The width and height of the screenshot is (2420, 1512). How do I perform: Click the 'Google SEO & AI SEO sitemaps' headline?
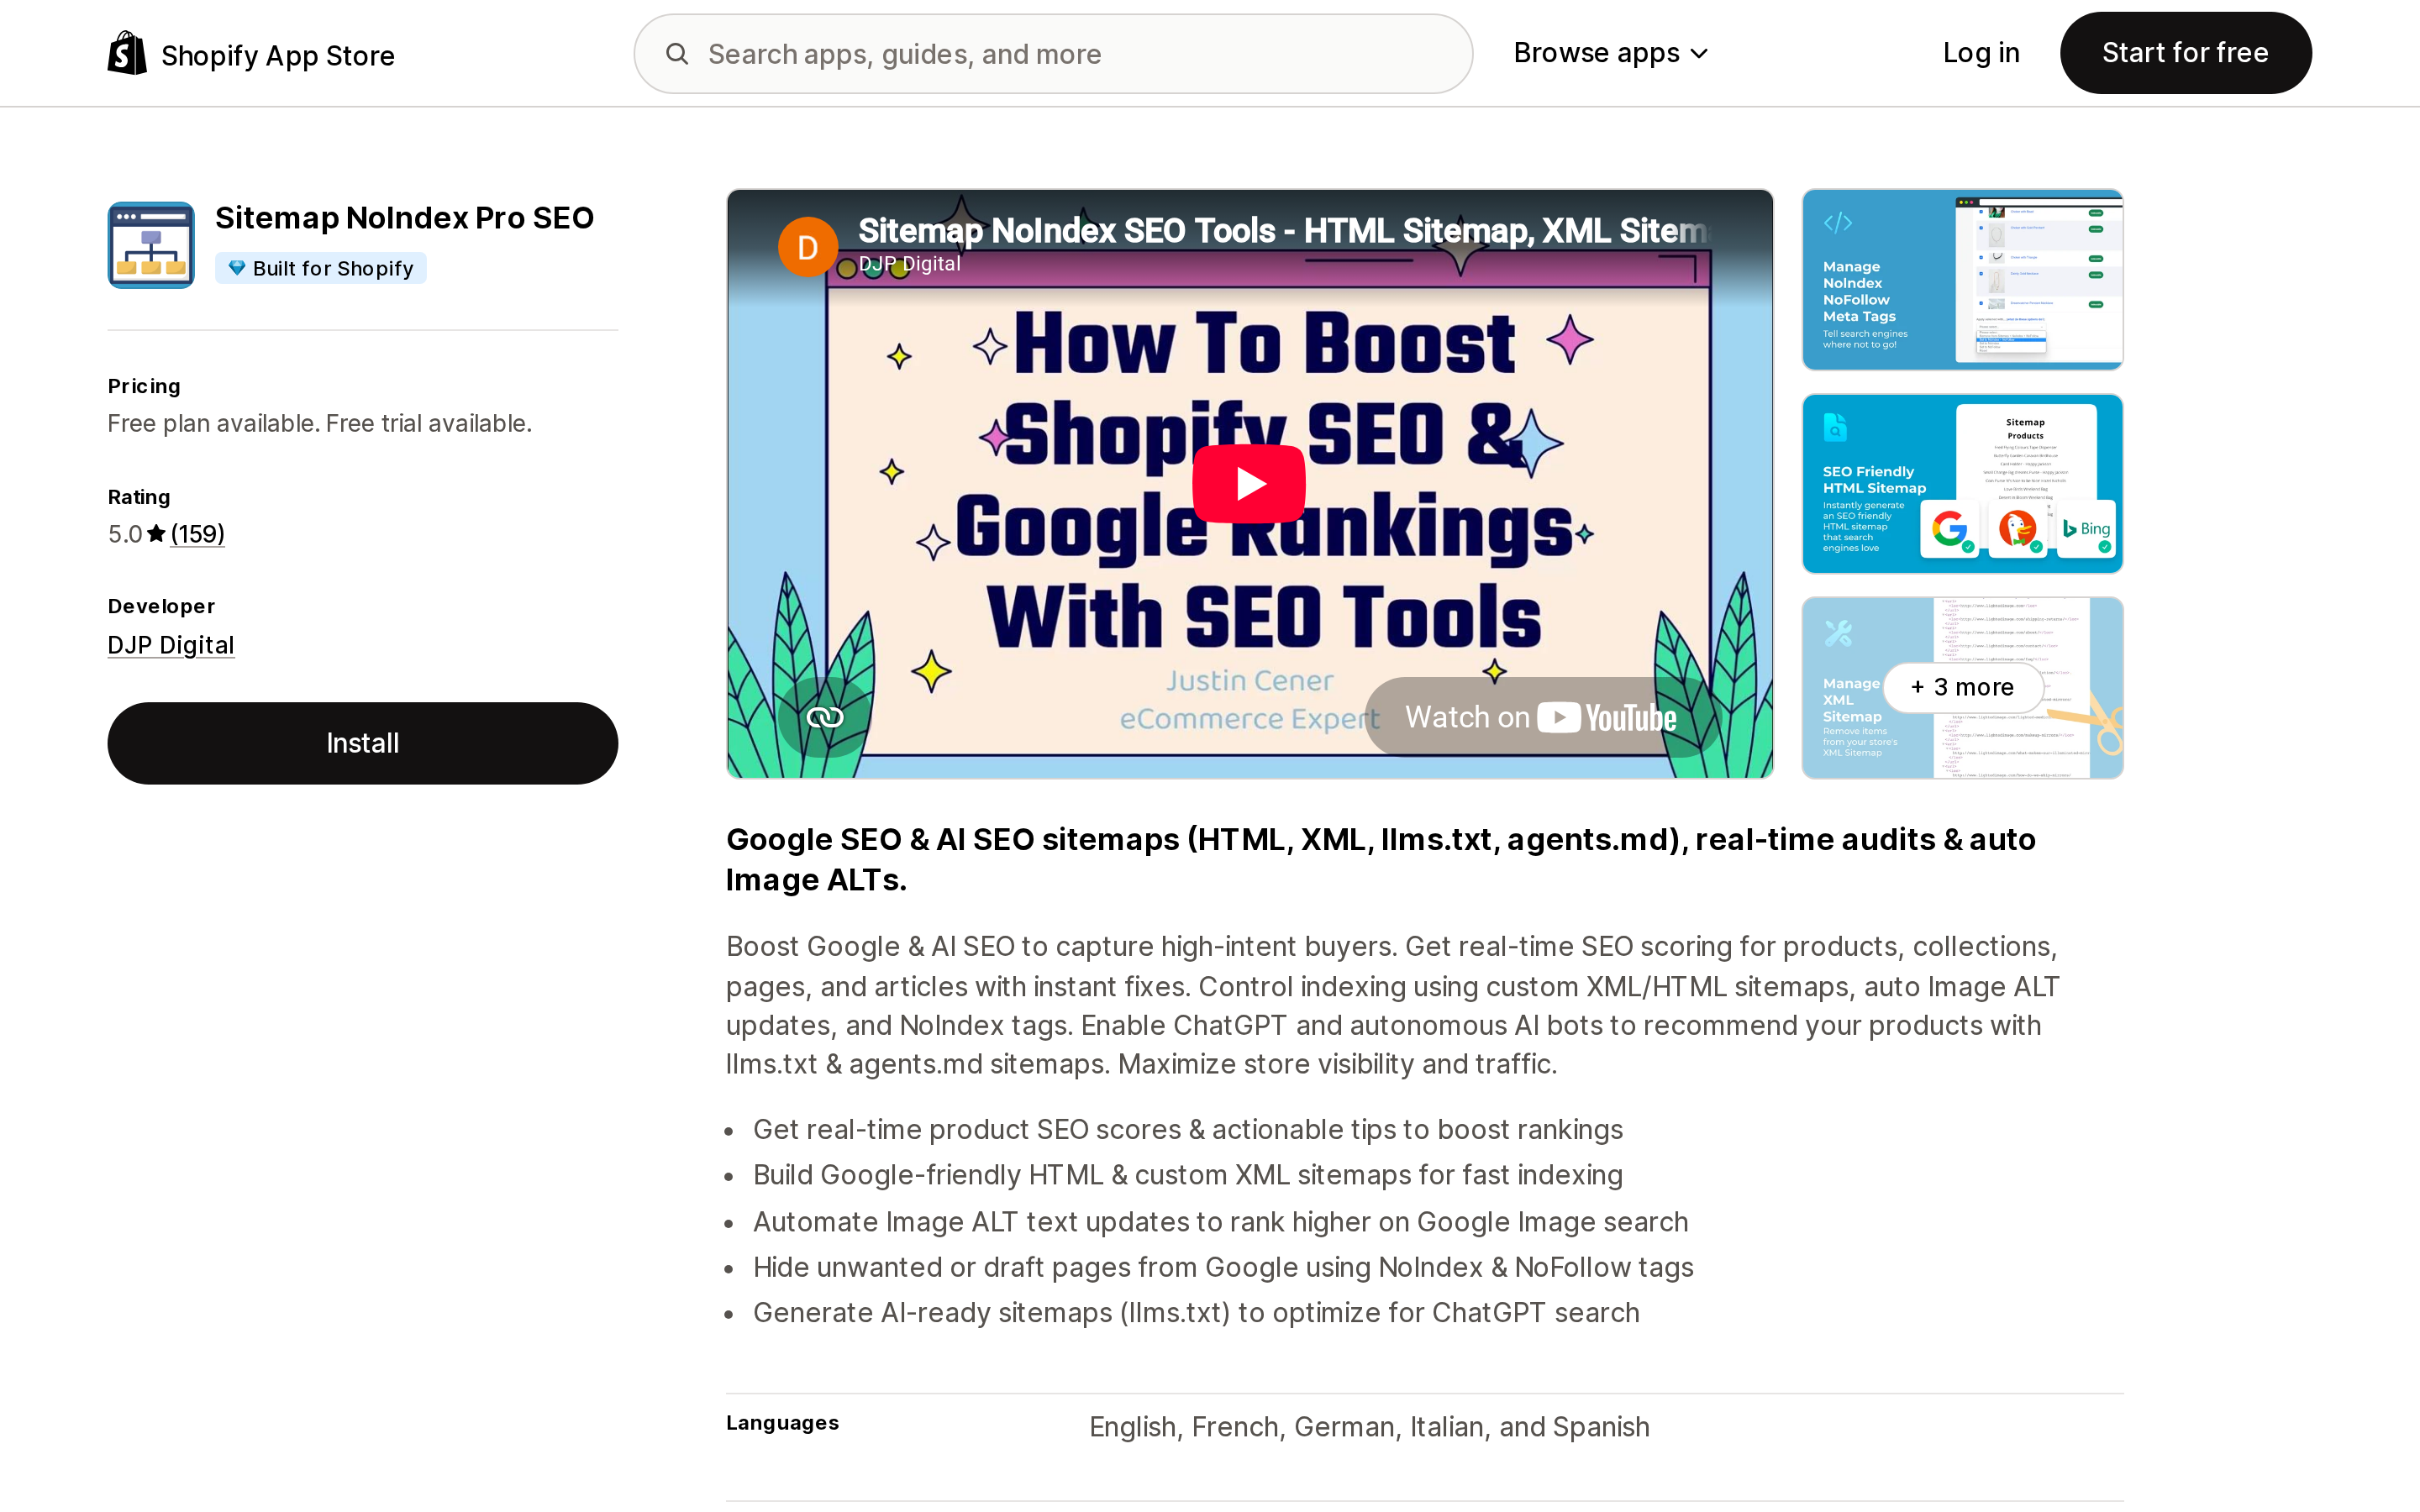(1381, 859)
